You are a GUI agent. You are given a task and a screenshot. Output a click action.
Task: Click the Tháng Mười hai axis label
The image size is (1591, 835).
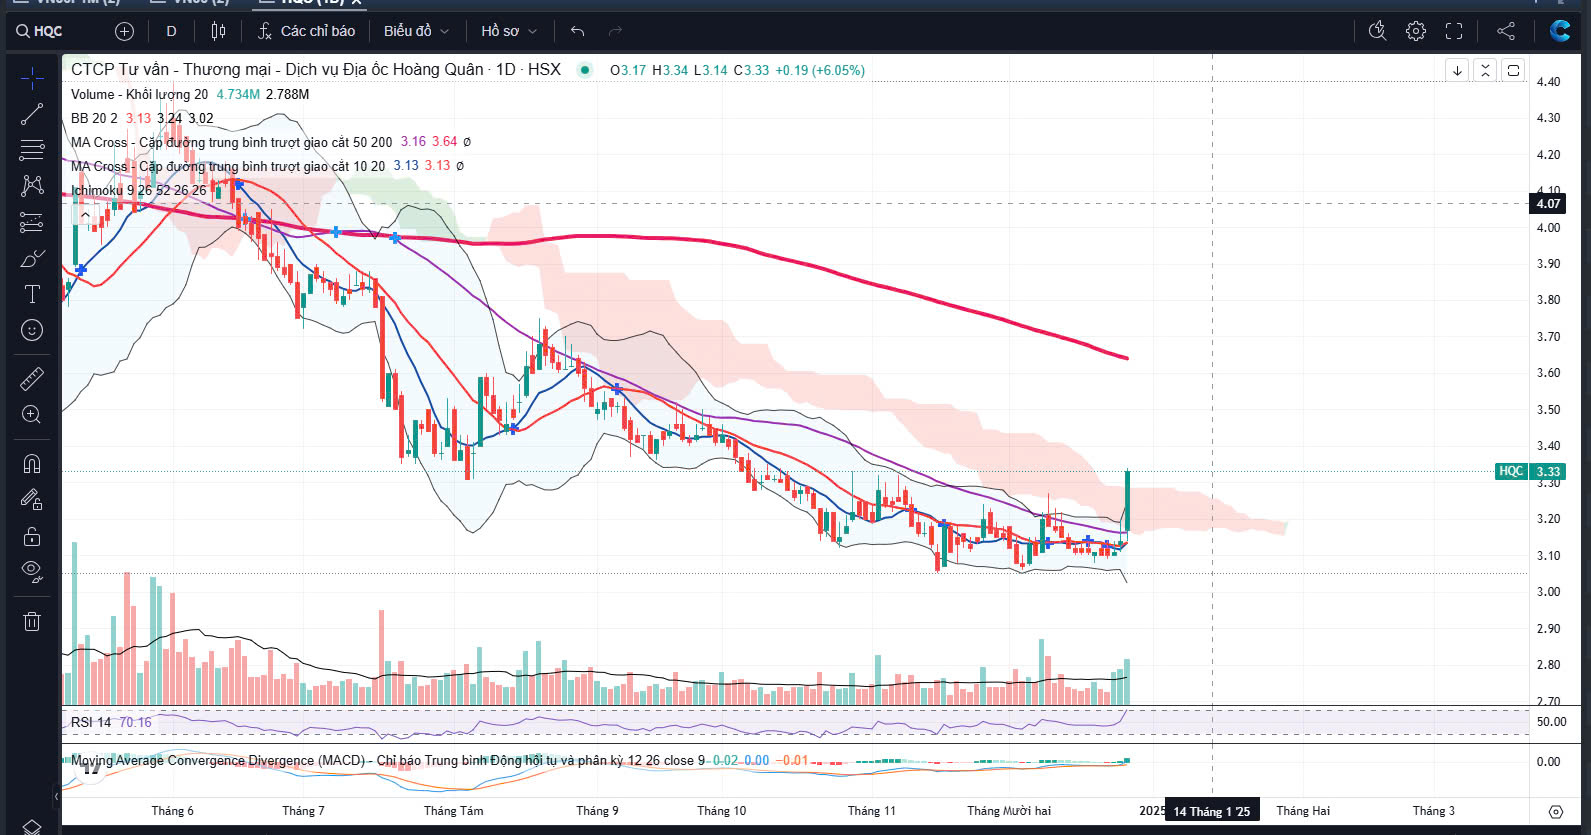point(1009,811)
